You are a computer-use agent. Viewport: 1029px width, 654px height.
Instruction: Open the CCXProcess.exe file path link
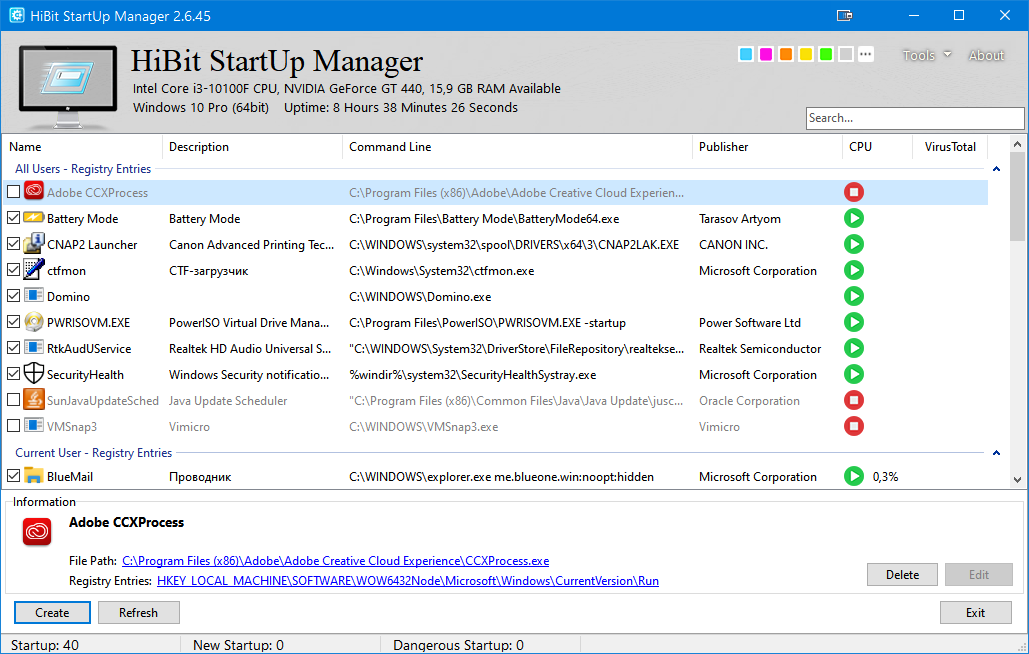click(335, 561)
